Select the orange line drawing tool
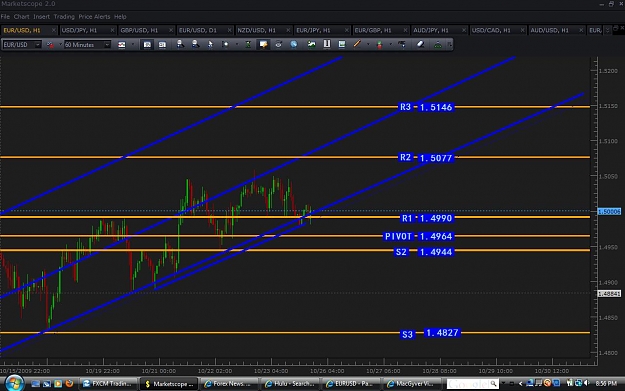This screenshot has width=625, height=391. pos(357,44)
